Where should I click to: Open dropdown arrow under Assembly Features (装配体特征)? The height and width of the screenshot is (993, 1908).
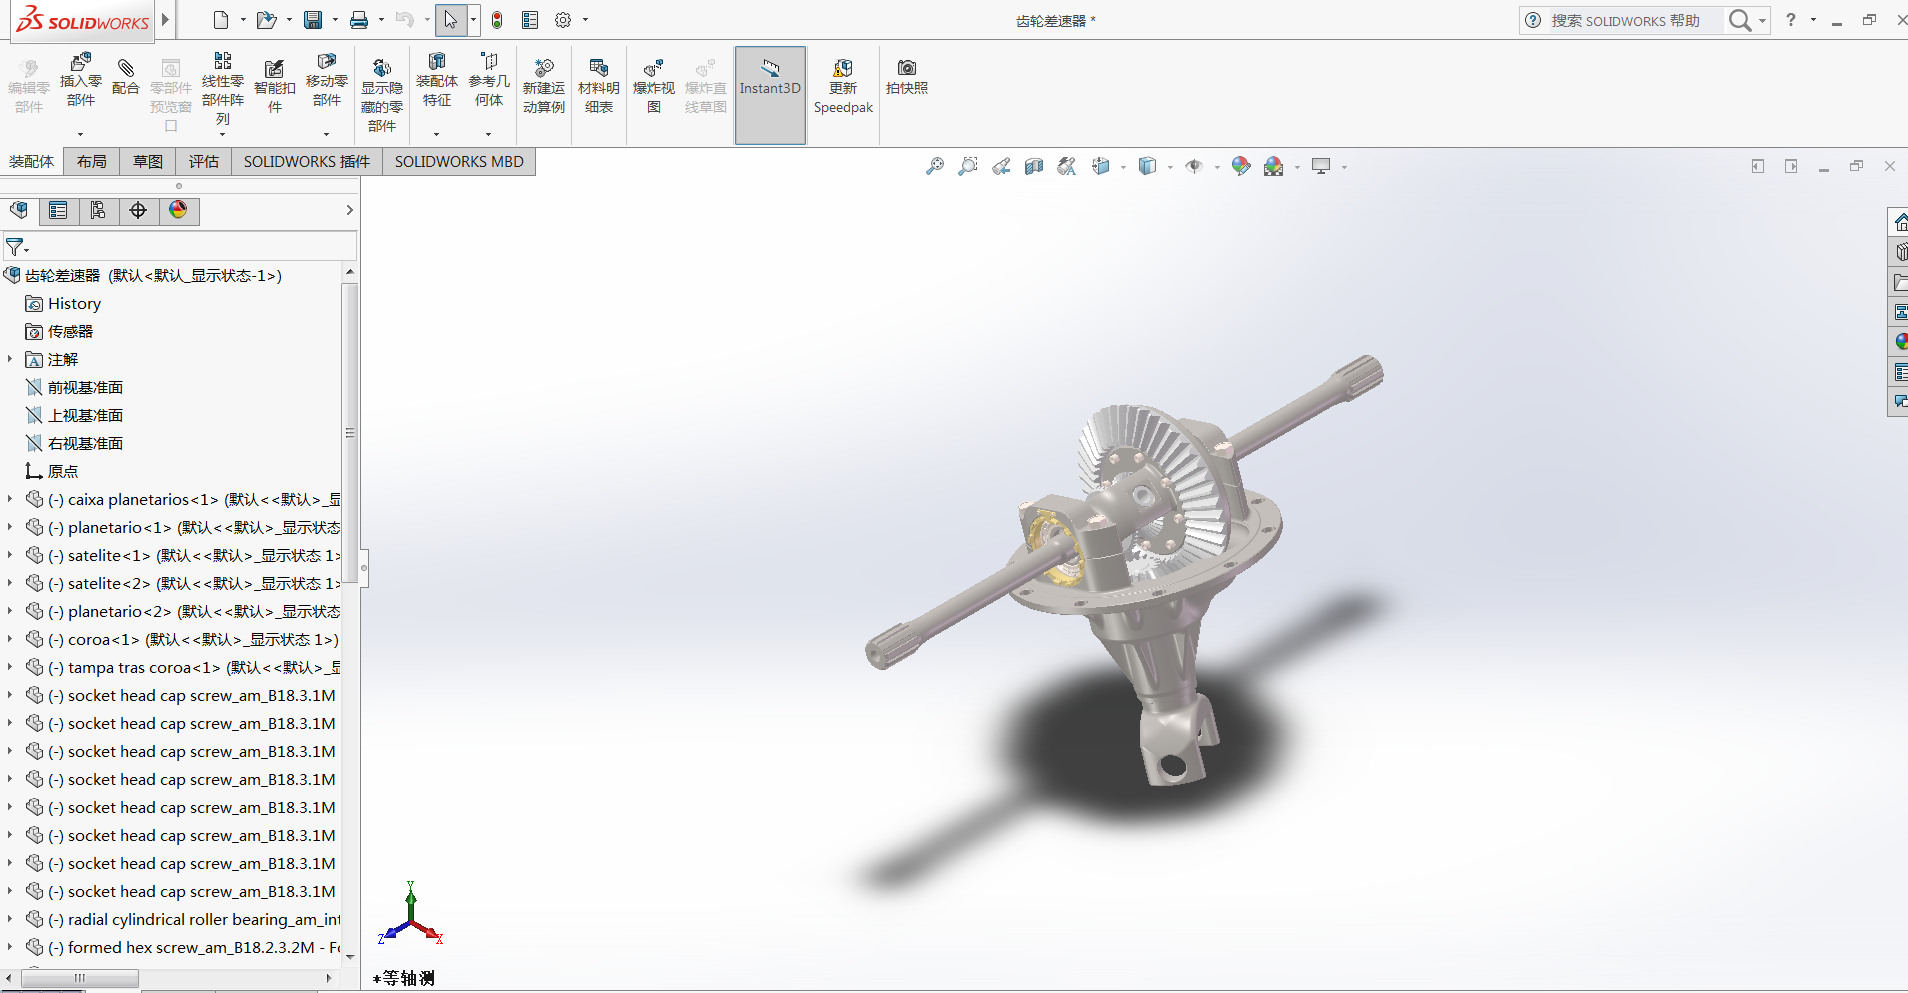(436, 133)
